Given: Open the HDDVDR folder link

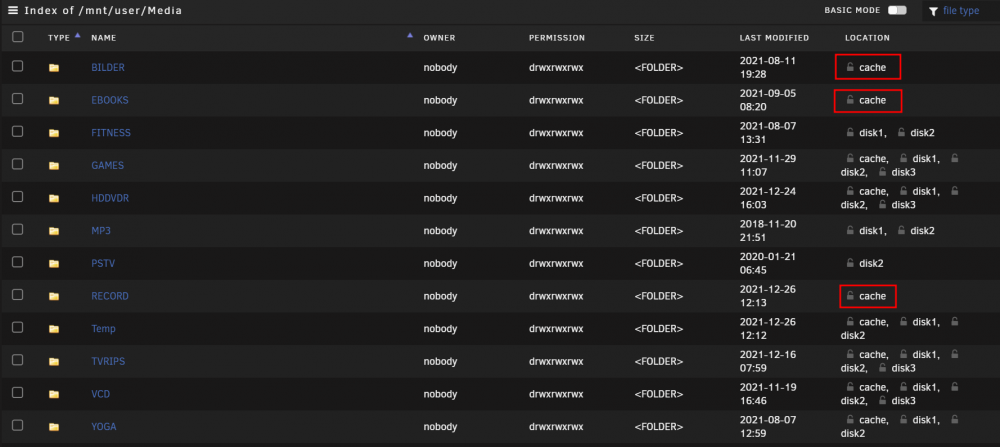Looking at the screenshot, I should [110, 198].
